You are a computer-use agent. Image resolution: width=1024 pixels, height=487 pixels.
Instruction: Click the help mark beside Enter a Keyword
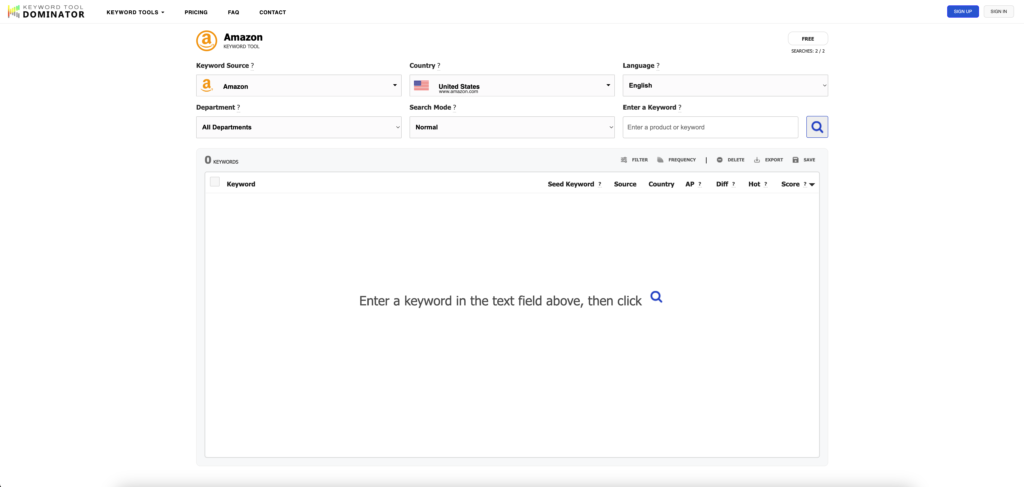pyautogui.click(x=680, y=108)
